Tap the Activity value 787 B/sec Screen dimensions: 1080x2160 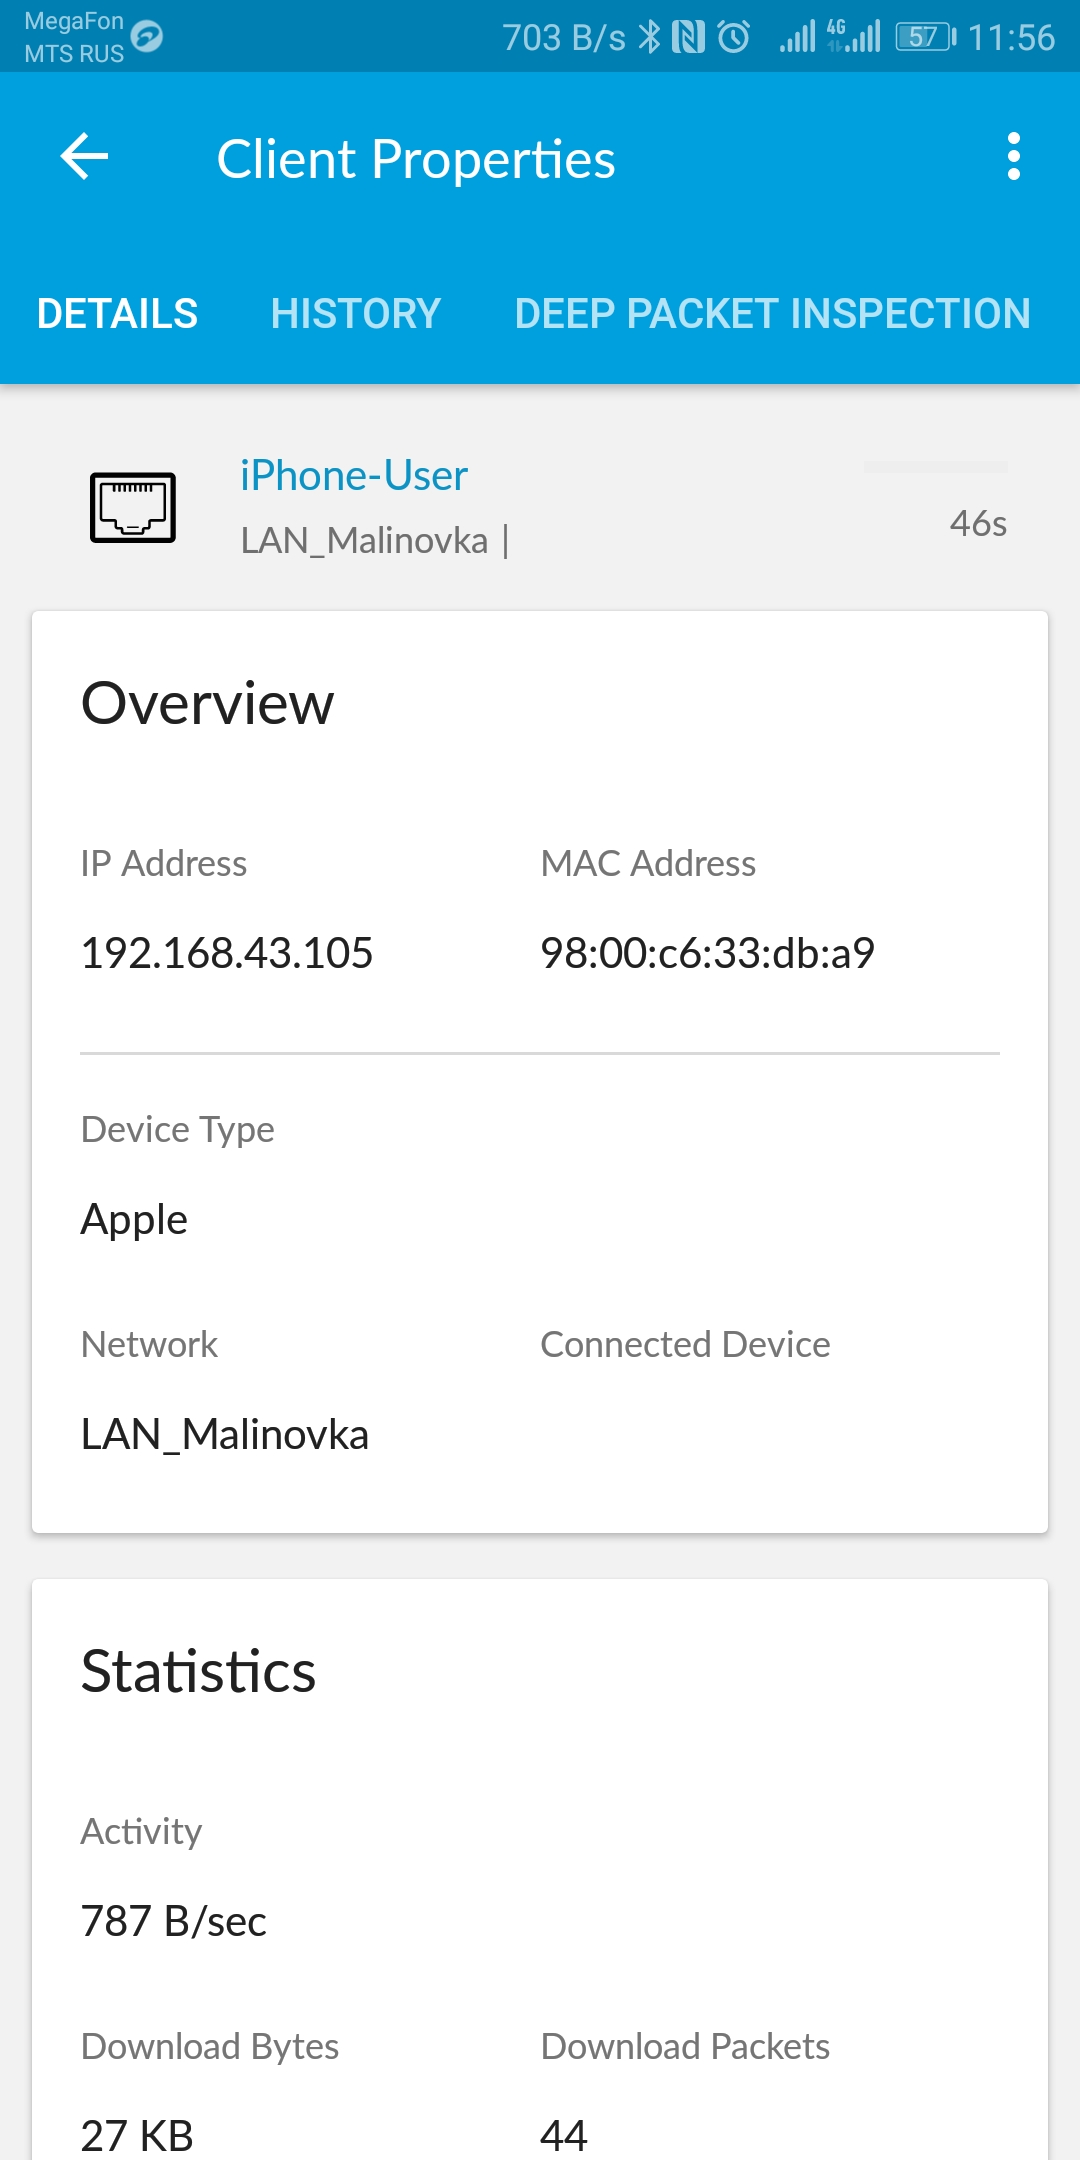[174, 1921]
